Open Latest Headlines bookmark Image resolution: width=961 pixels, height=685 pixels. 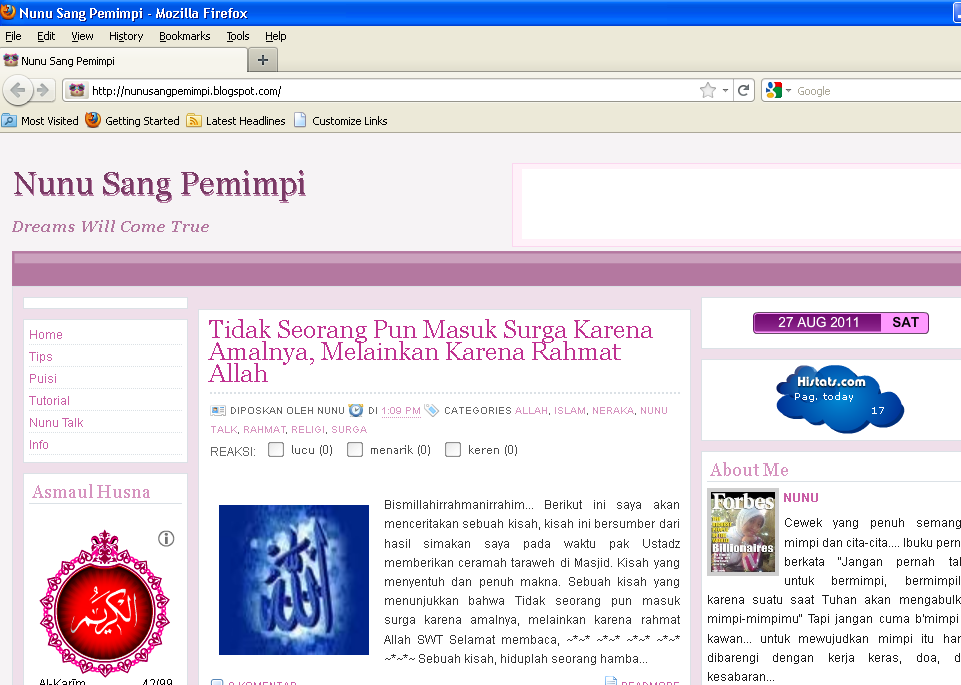[x=236, y=121]
